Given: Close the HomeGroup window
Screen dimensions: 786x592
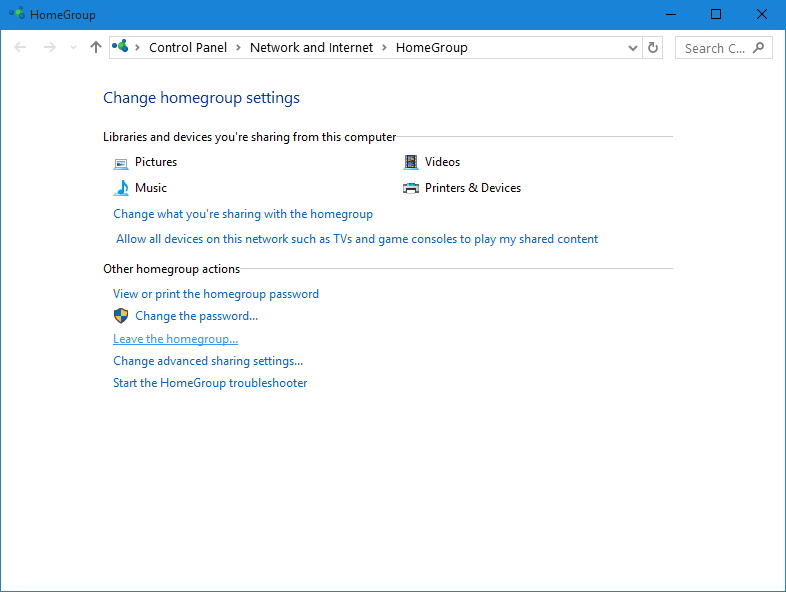Looking at the screenshot, I should tap(761, 15).
